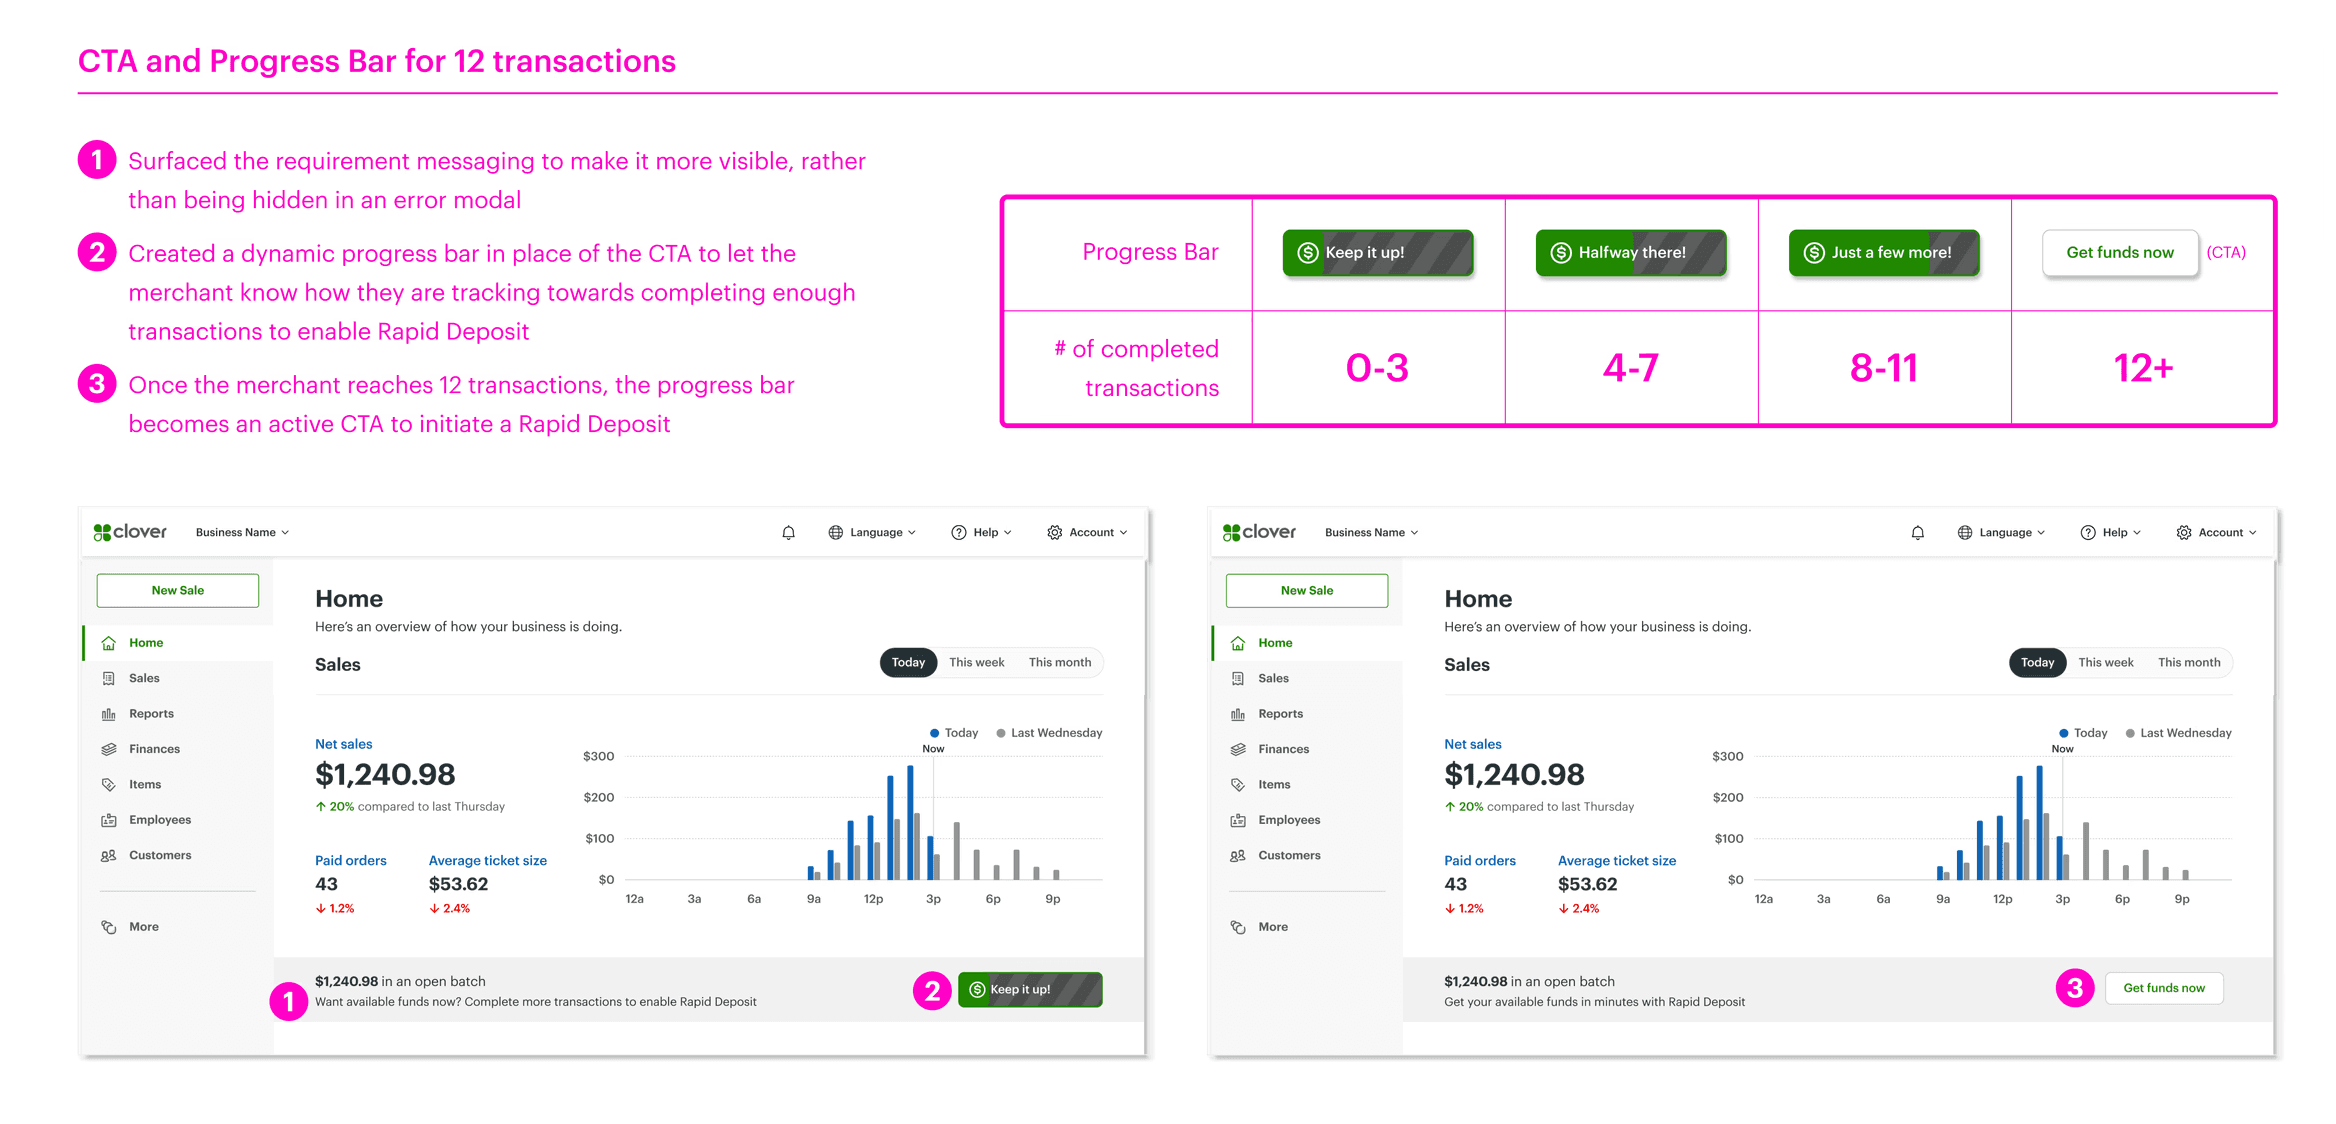The image size is (2336, 1124).
Task: Click Average ticket size link in right dashboard
Action: click(1616, 861)
